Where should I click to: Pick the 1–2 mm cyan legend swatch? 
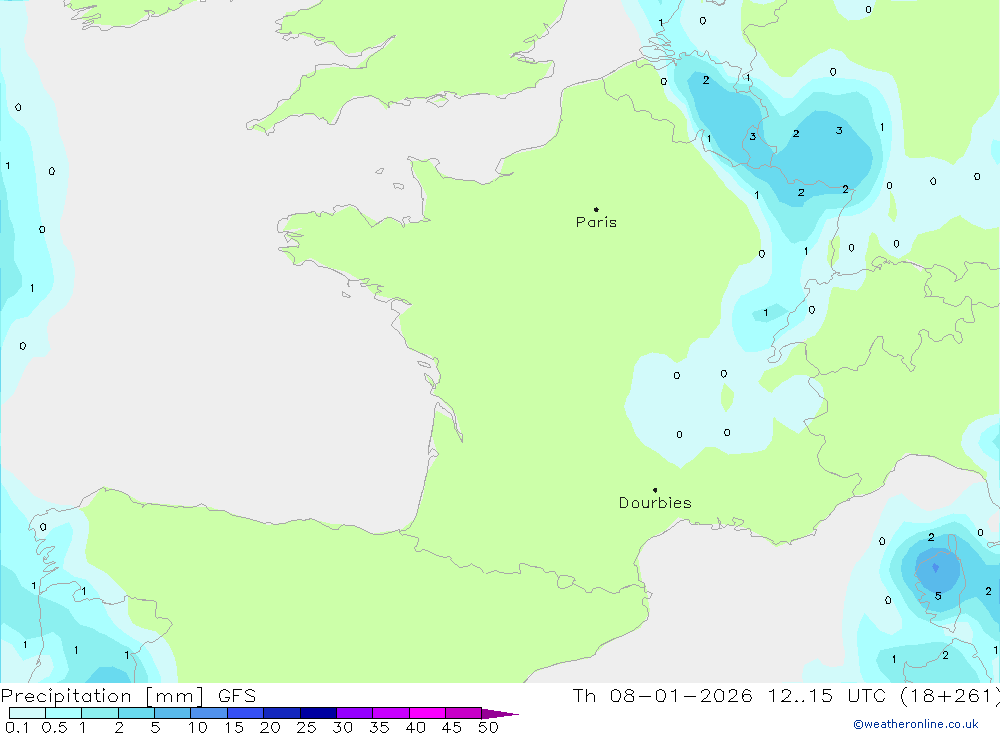pyautogui.click(x=100, y=713)
